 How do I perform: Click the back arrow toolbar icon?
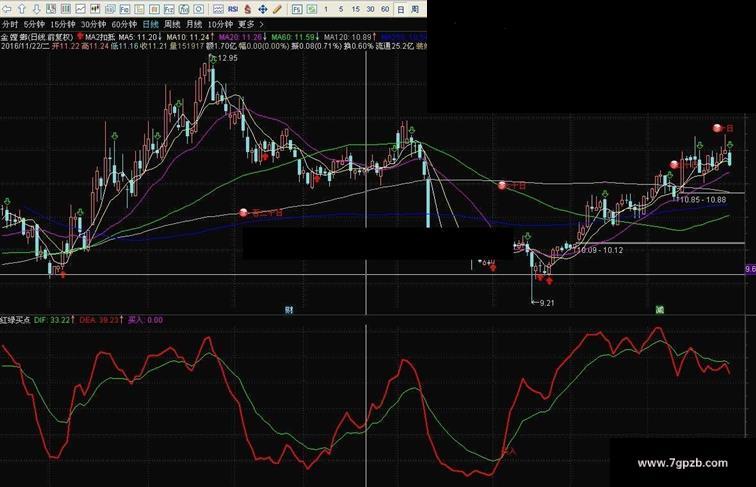point(7,9)
